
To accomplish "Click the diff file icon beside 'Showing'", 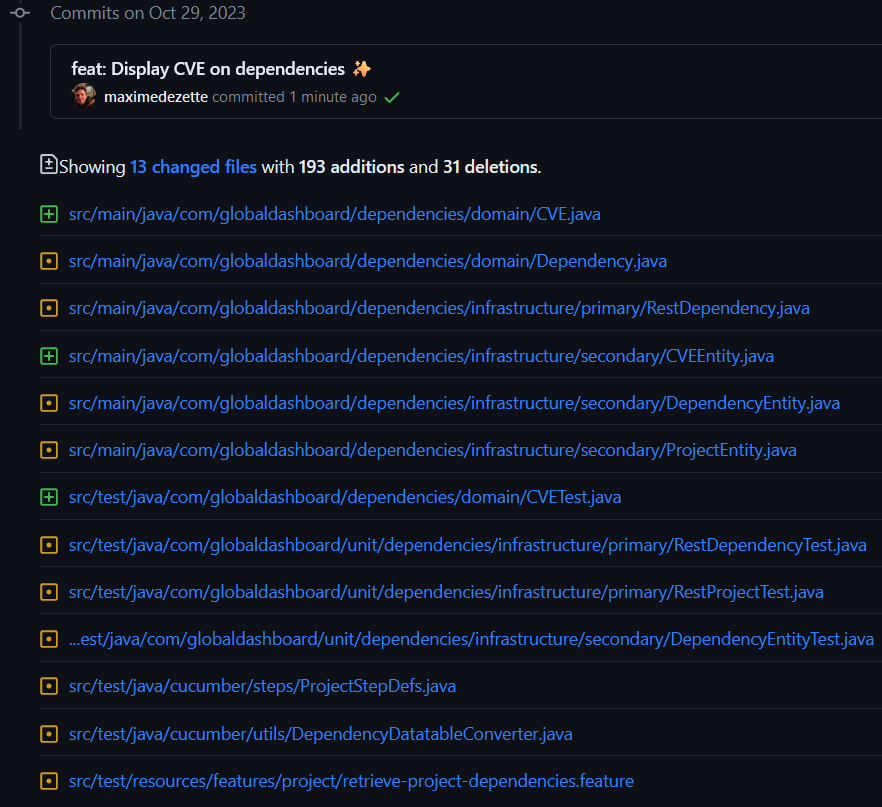I will (x=48, y=164).
